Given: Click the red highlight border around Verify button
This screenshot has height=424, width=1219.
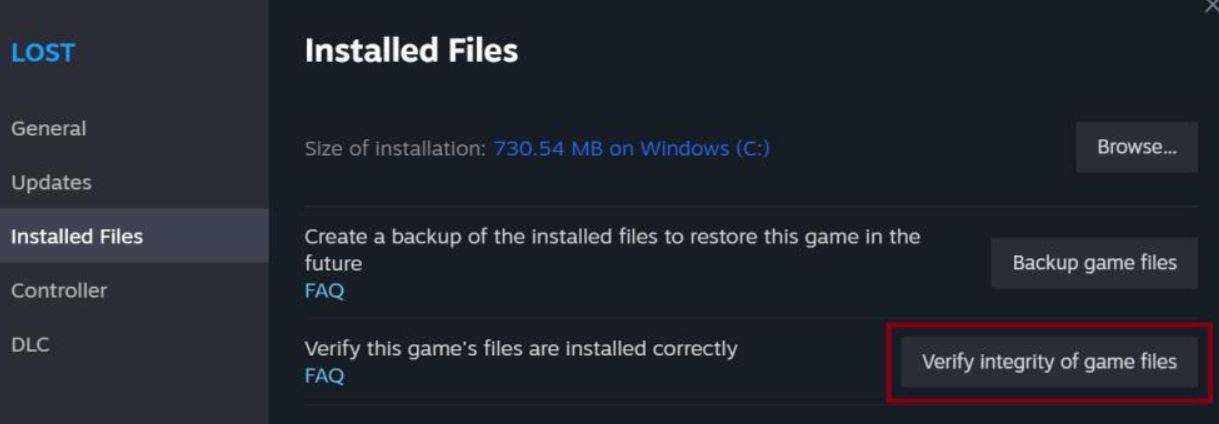Looking at the screenshot, I should point(889,362).
